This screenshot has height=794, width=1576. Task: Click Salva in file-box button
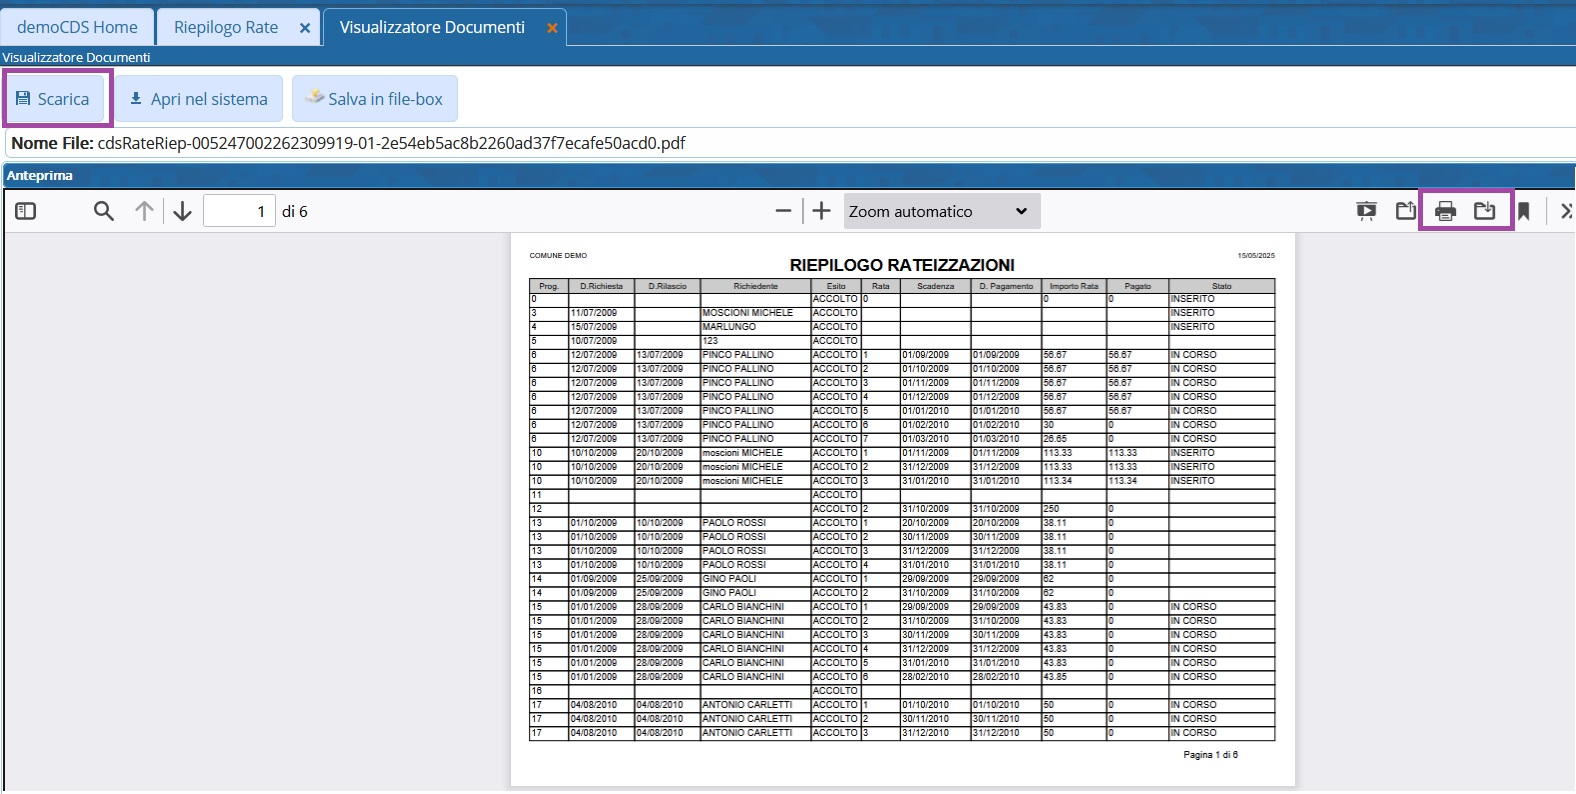click(x=374, y=99)
